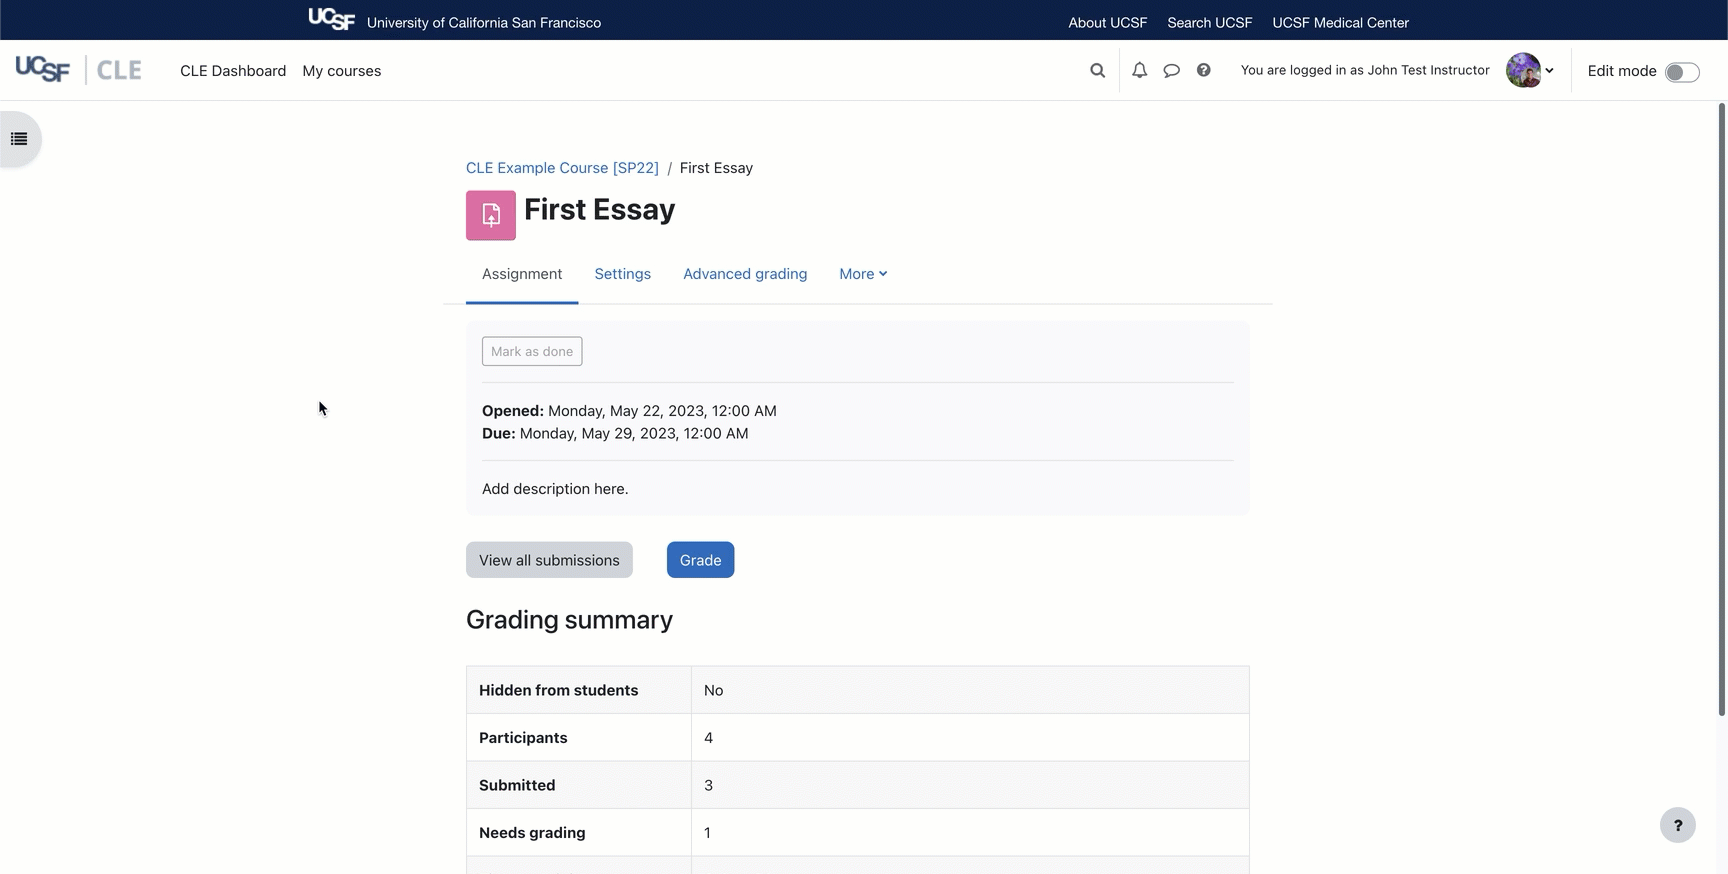Click the UCSF logo in top banner
The image size is (1728, 874).
[331, 19]
